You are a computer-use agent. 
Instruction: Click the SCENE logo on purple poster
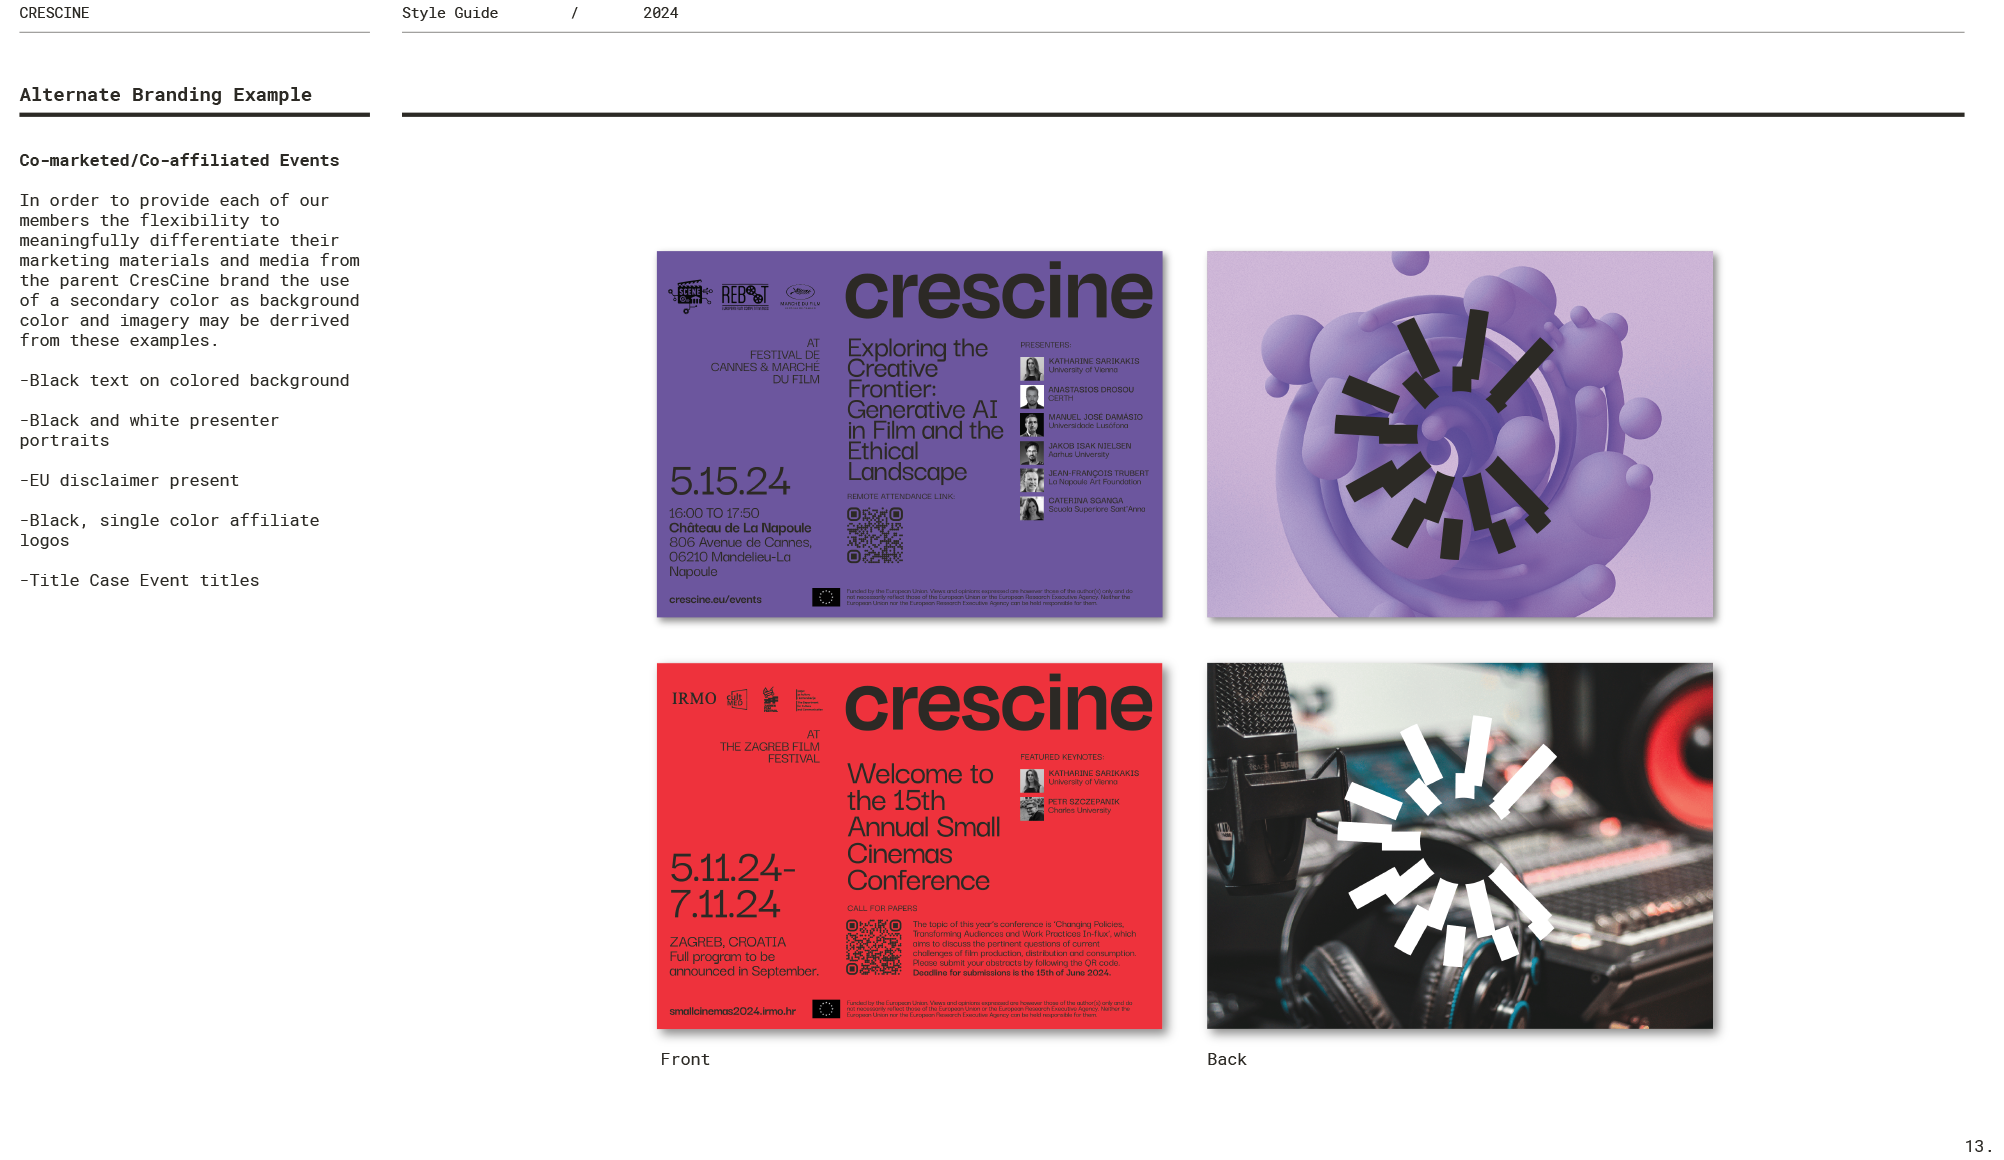pyautogui.click(x=689, y=296)
